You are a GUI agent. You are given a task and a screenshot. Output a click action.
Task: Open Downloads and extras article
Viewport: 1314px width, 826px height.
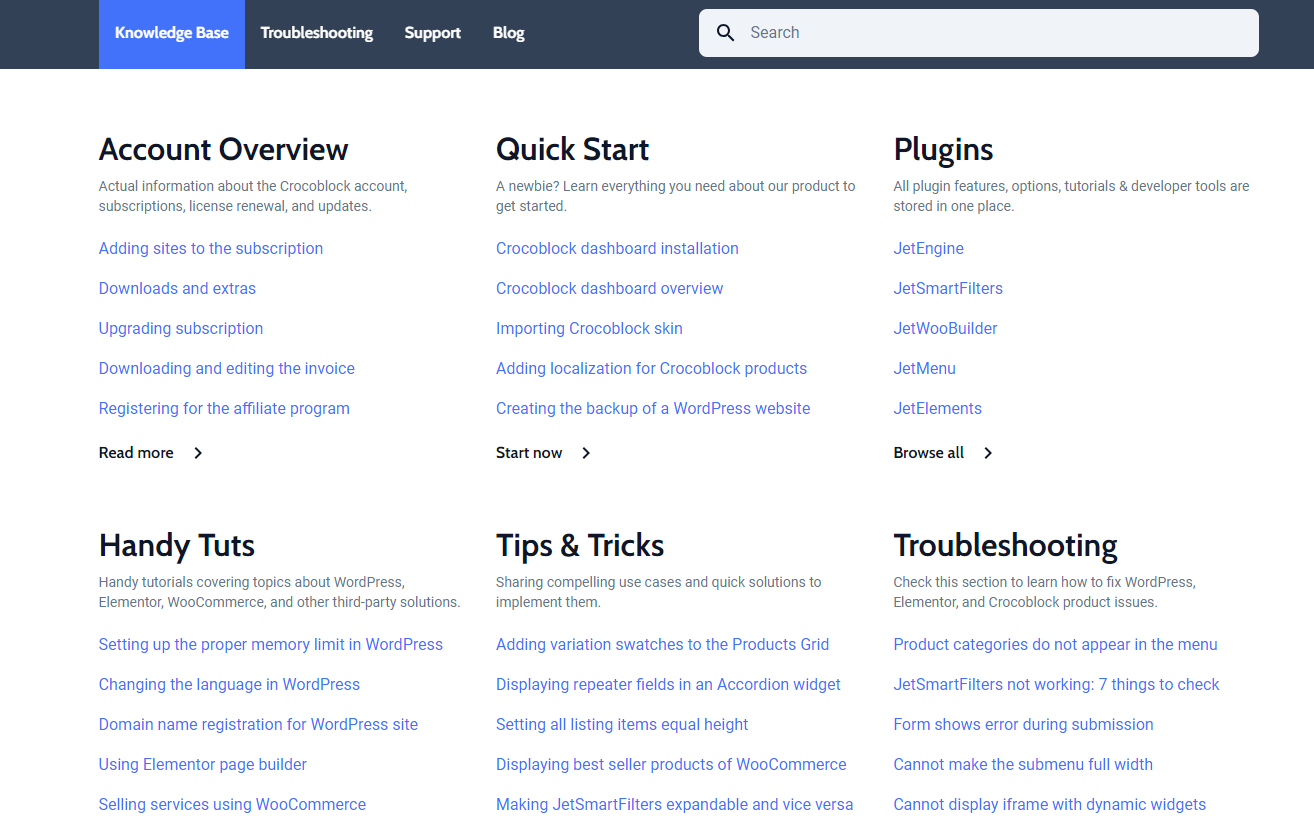[177, 288]
